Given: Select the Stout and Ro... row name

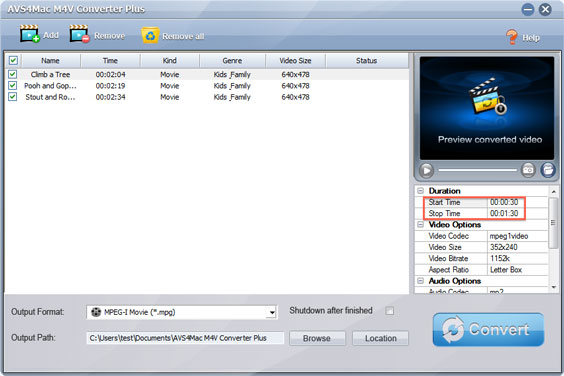Looking at the screenshot, I should (50, 97).
